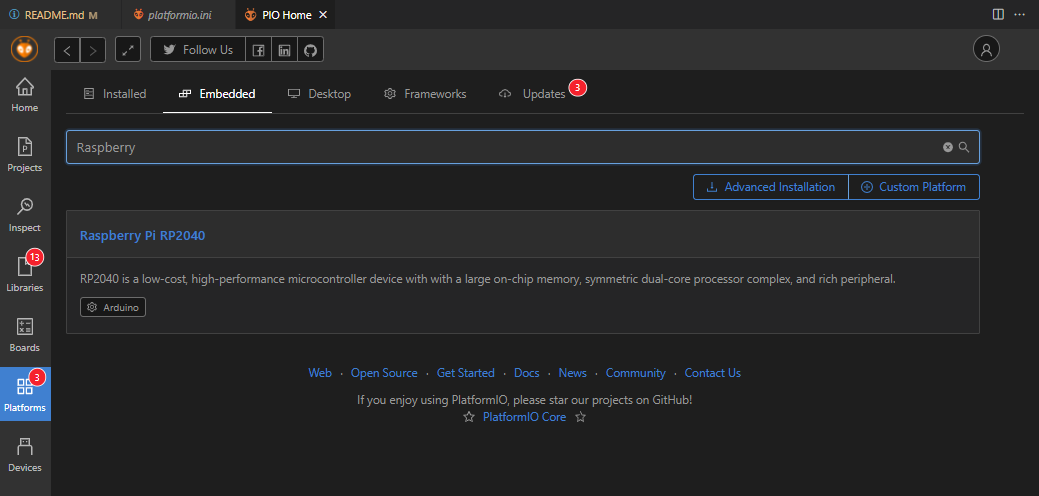The height and width of the screenshot is (496, 1039).
Task: Click the search magnifier icon
Action: pos(964,147)
